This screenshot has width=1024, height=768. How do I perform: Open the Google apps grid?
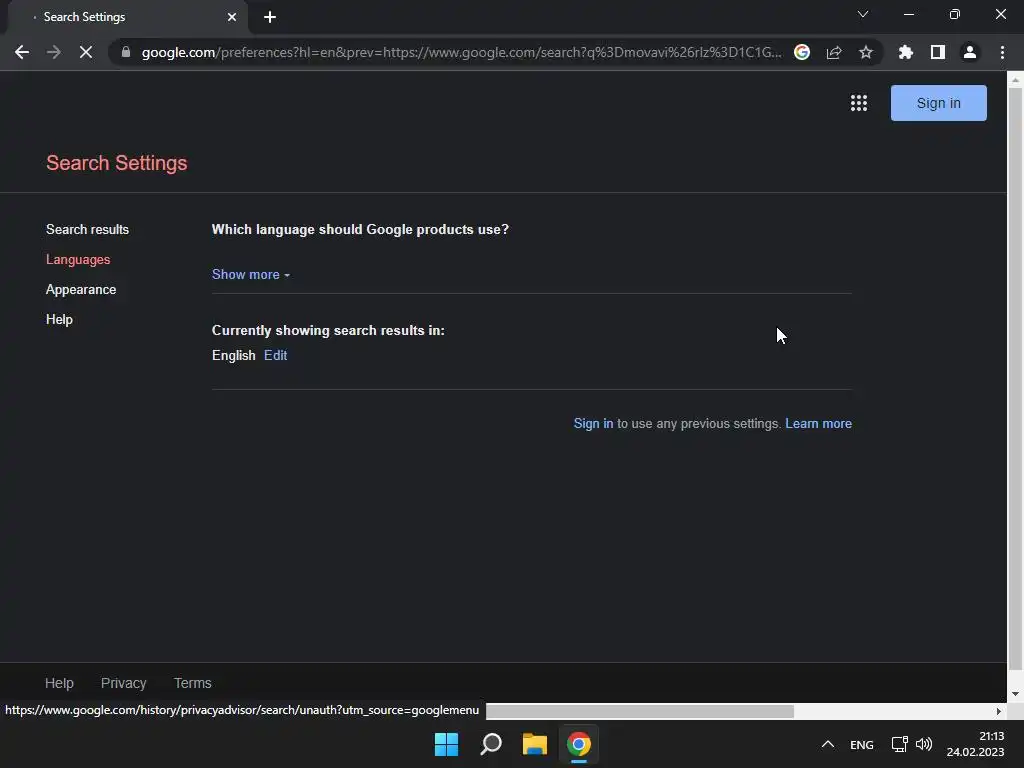click(859, 103)
